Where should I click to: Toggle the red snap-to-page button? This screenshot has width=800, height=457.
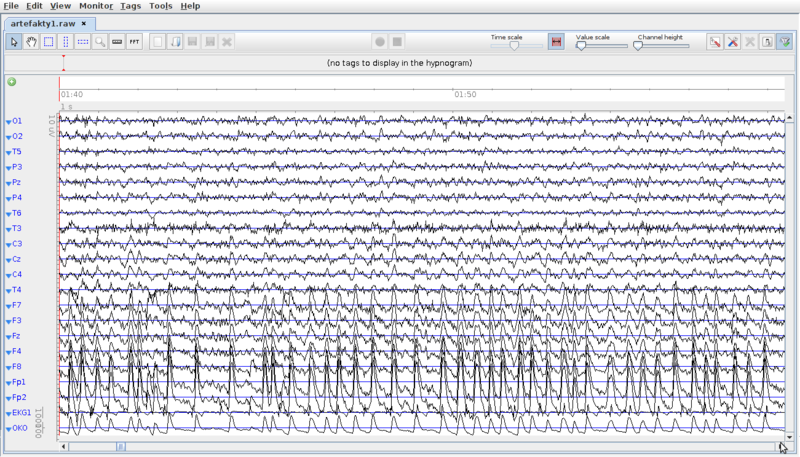click(x=556, y=42)
